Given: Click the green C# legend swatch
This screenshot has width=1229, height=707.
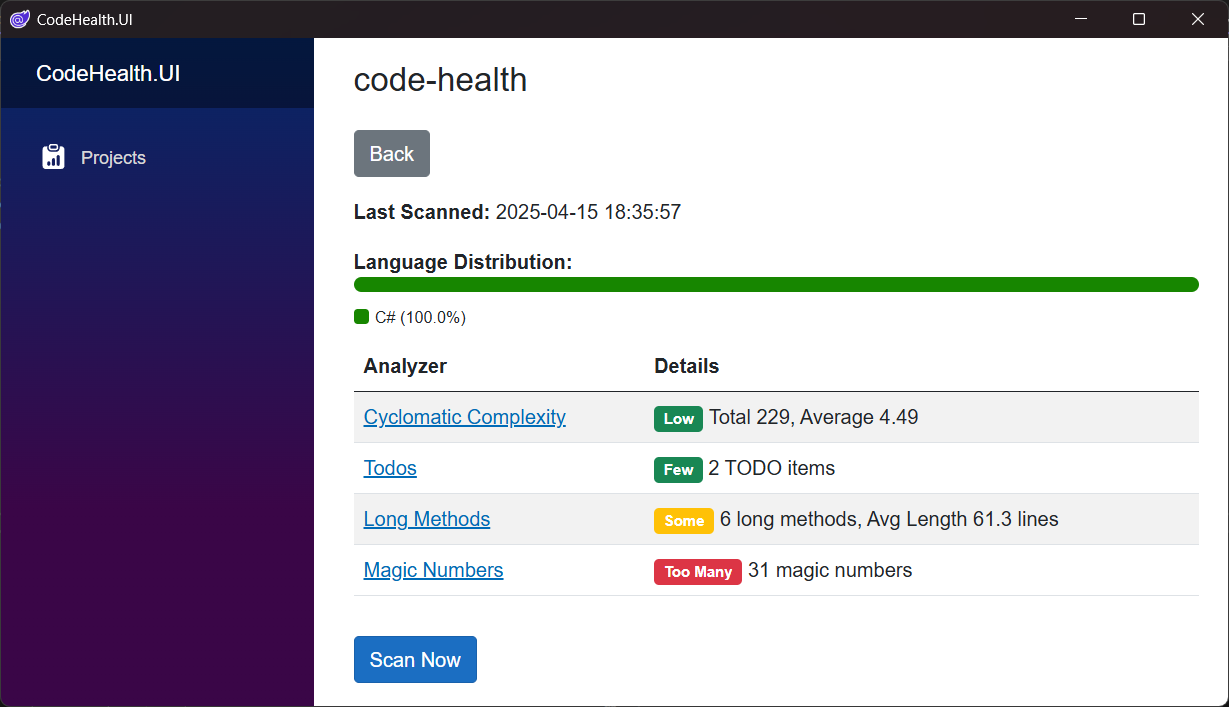Looking at the screenshot, I should point(362,317).
